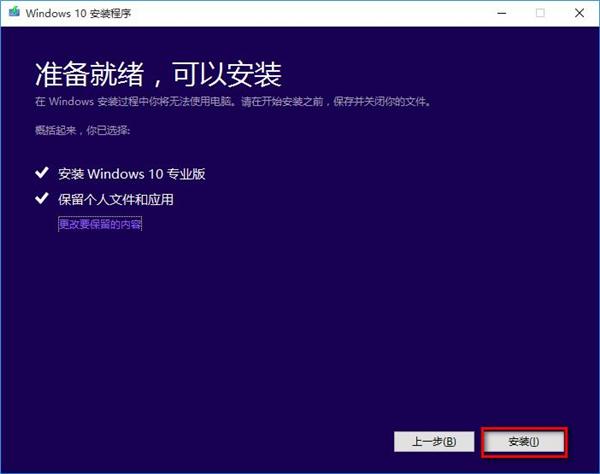Click the greyed-out maximize button

(540, 13)
